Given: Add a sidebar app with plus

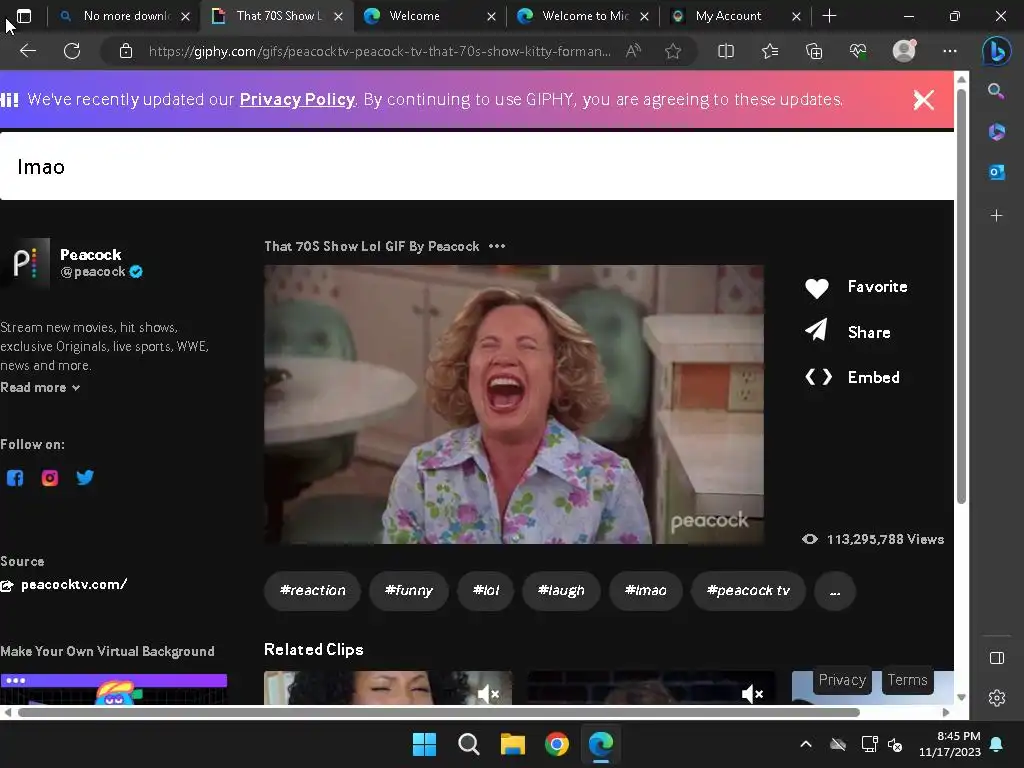Looking at the screenshot, I should (x=996, y=216).
